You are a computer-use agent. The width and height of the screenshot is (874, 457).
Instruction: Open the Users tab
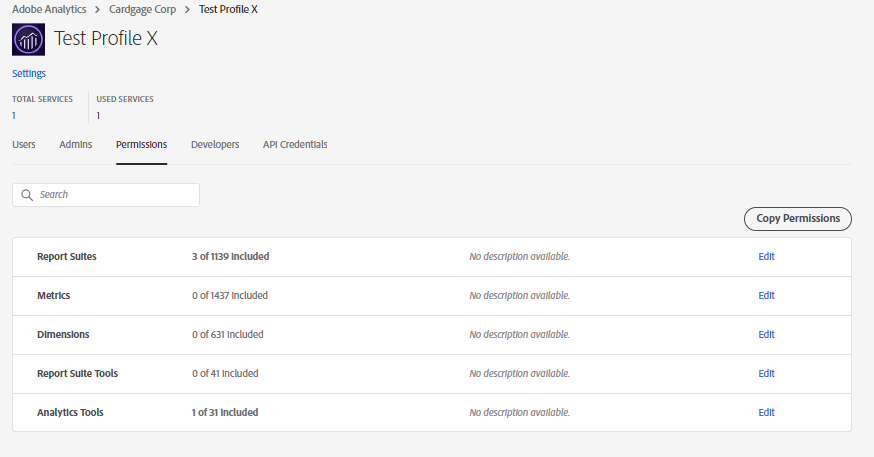pyautogui.click(x=24, y=145)
